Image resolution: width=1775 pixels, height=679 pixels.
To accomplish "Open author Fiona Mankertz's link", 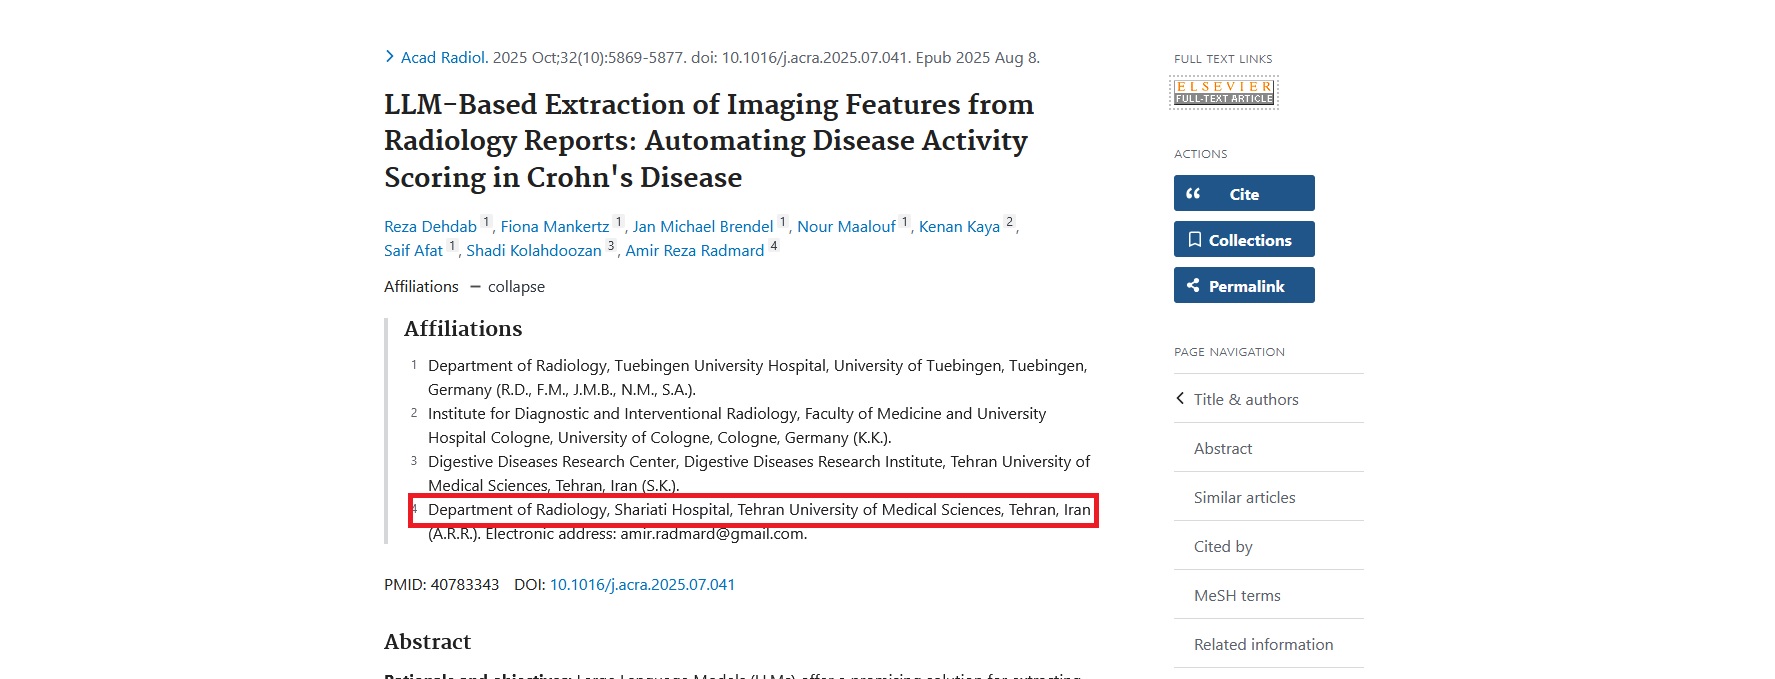I will point(554,227).
